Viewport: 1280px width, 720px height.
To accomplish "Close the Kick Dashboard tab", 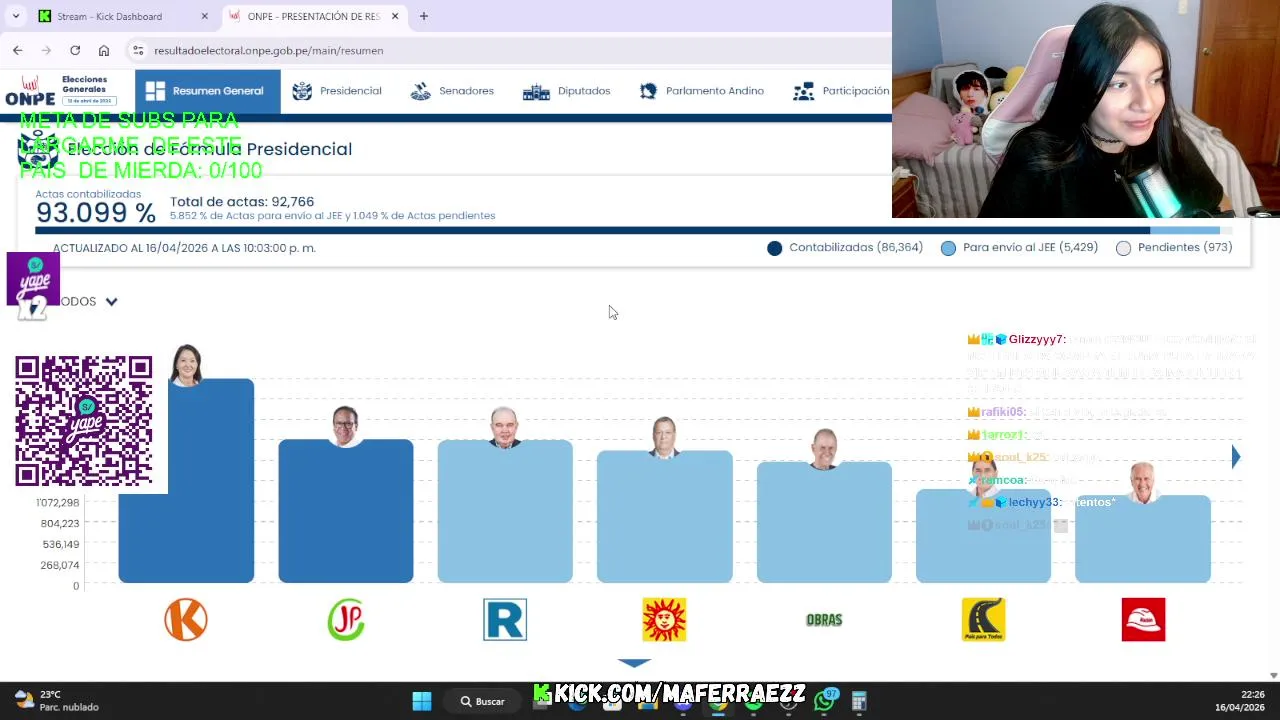I will (x=204, y=16).
